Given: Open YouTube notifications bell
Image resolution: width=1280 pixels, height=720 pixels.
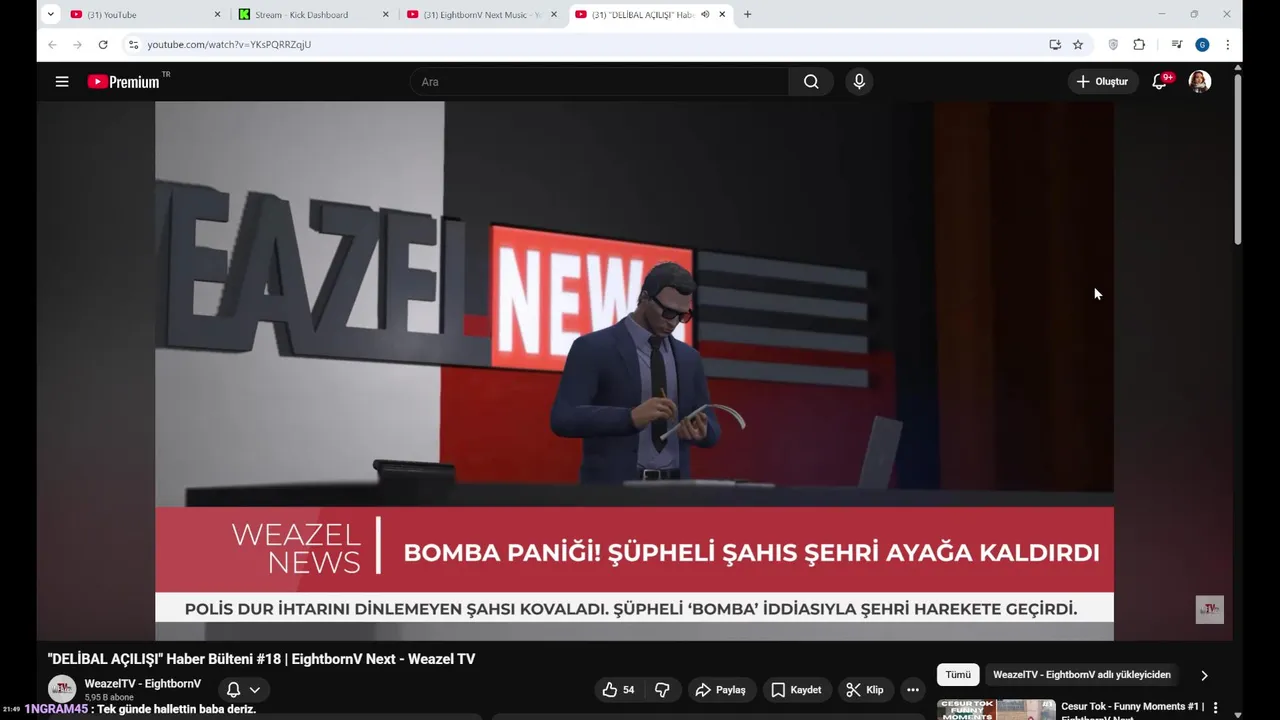Looking at the screenshot, I should click(1160, 82).
